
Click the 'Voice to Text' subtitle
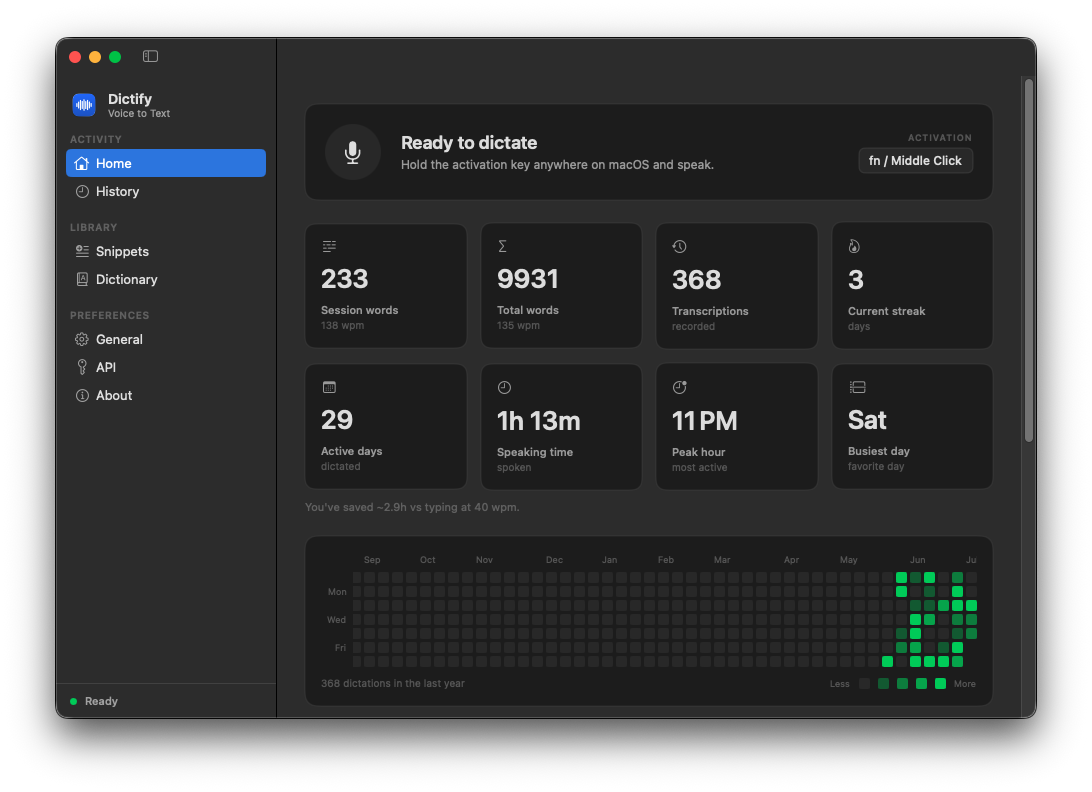coord(139,114)
